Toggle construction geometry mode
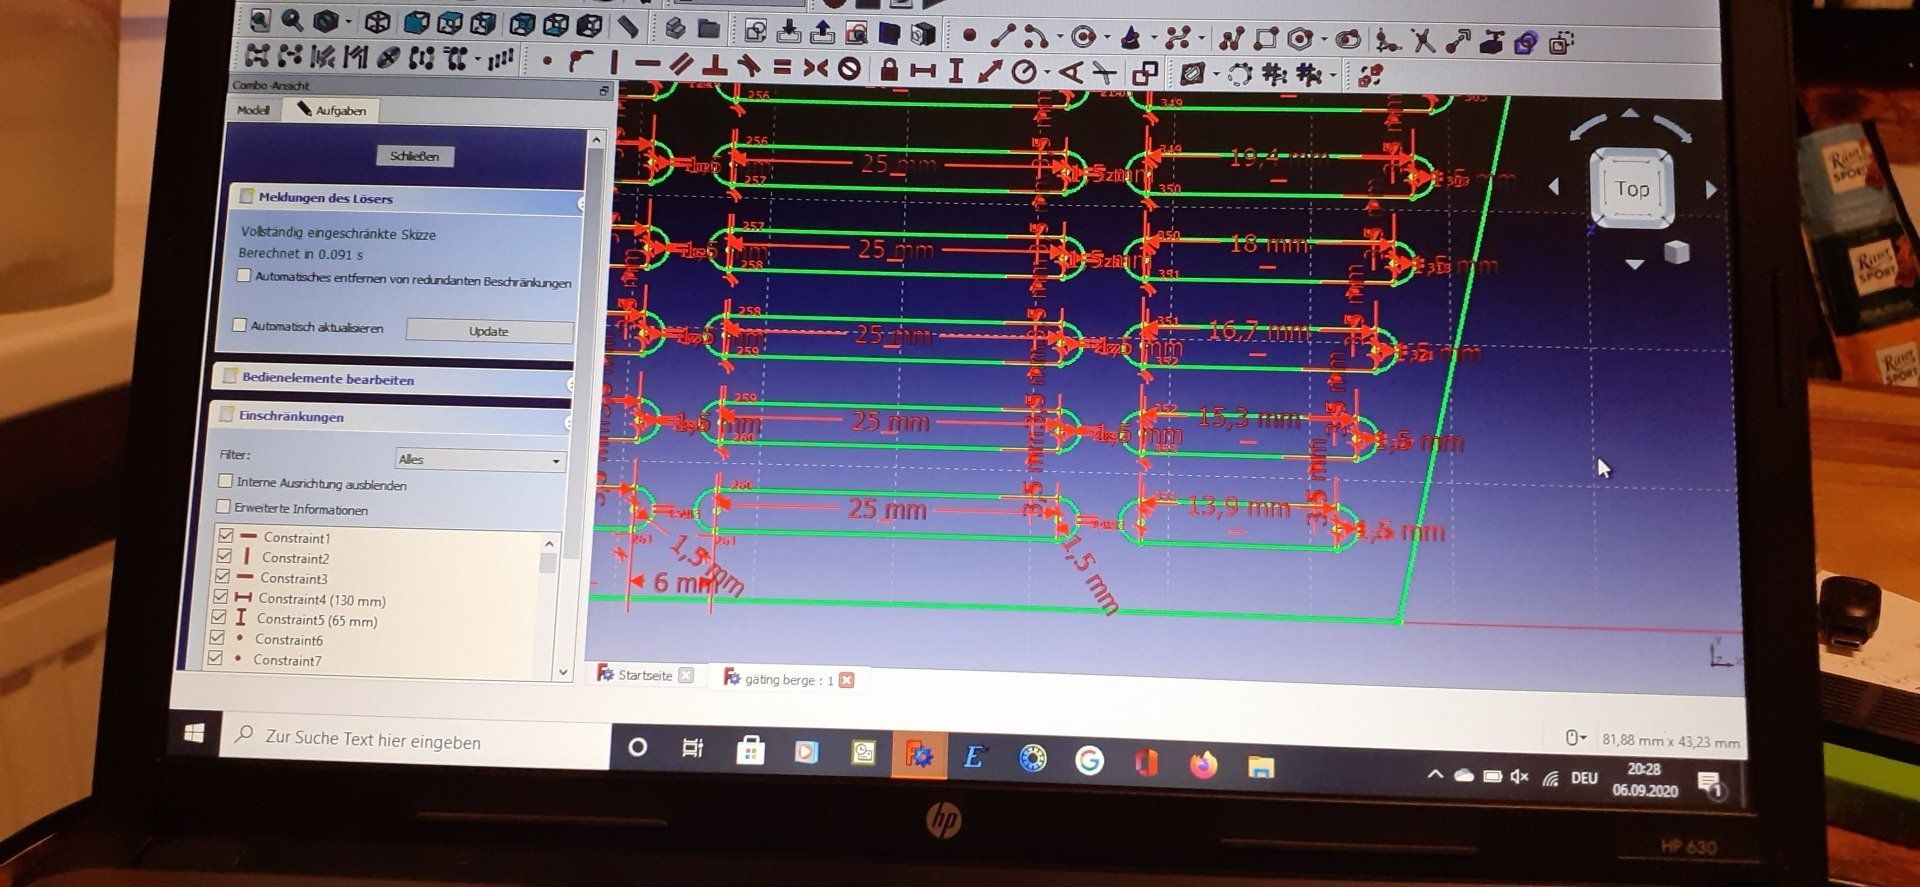Viewport: 1920px width, 887px height. (1561, 43)
